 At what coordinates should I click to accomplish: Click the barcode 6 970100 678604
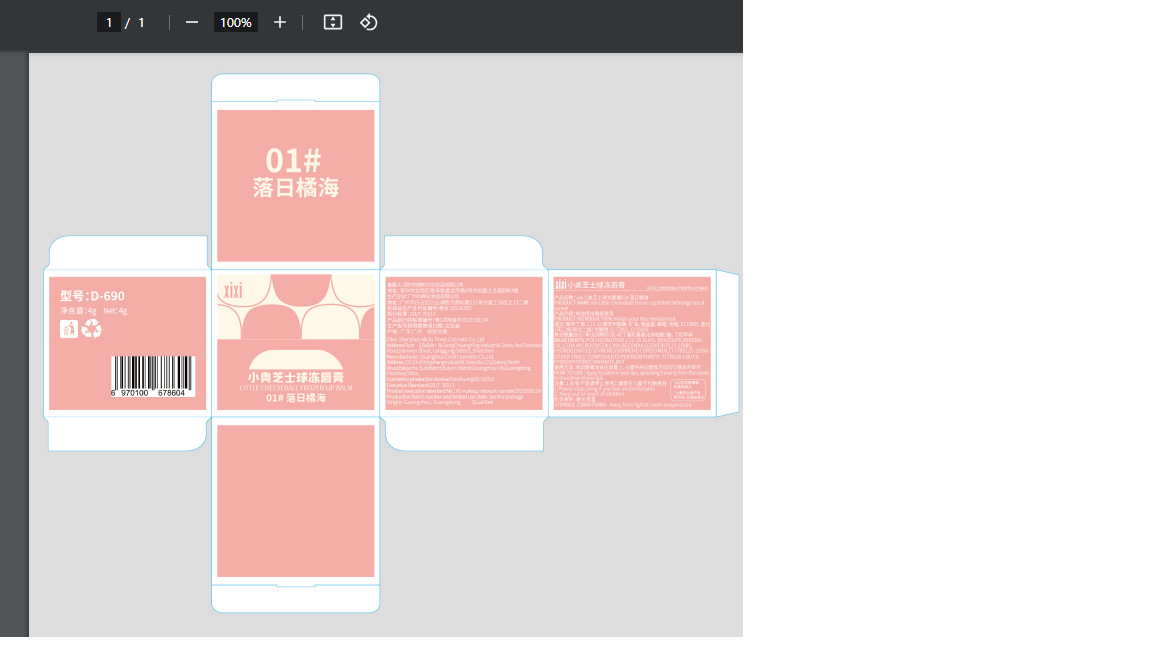[x=152, y=376]
